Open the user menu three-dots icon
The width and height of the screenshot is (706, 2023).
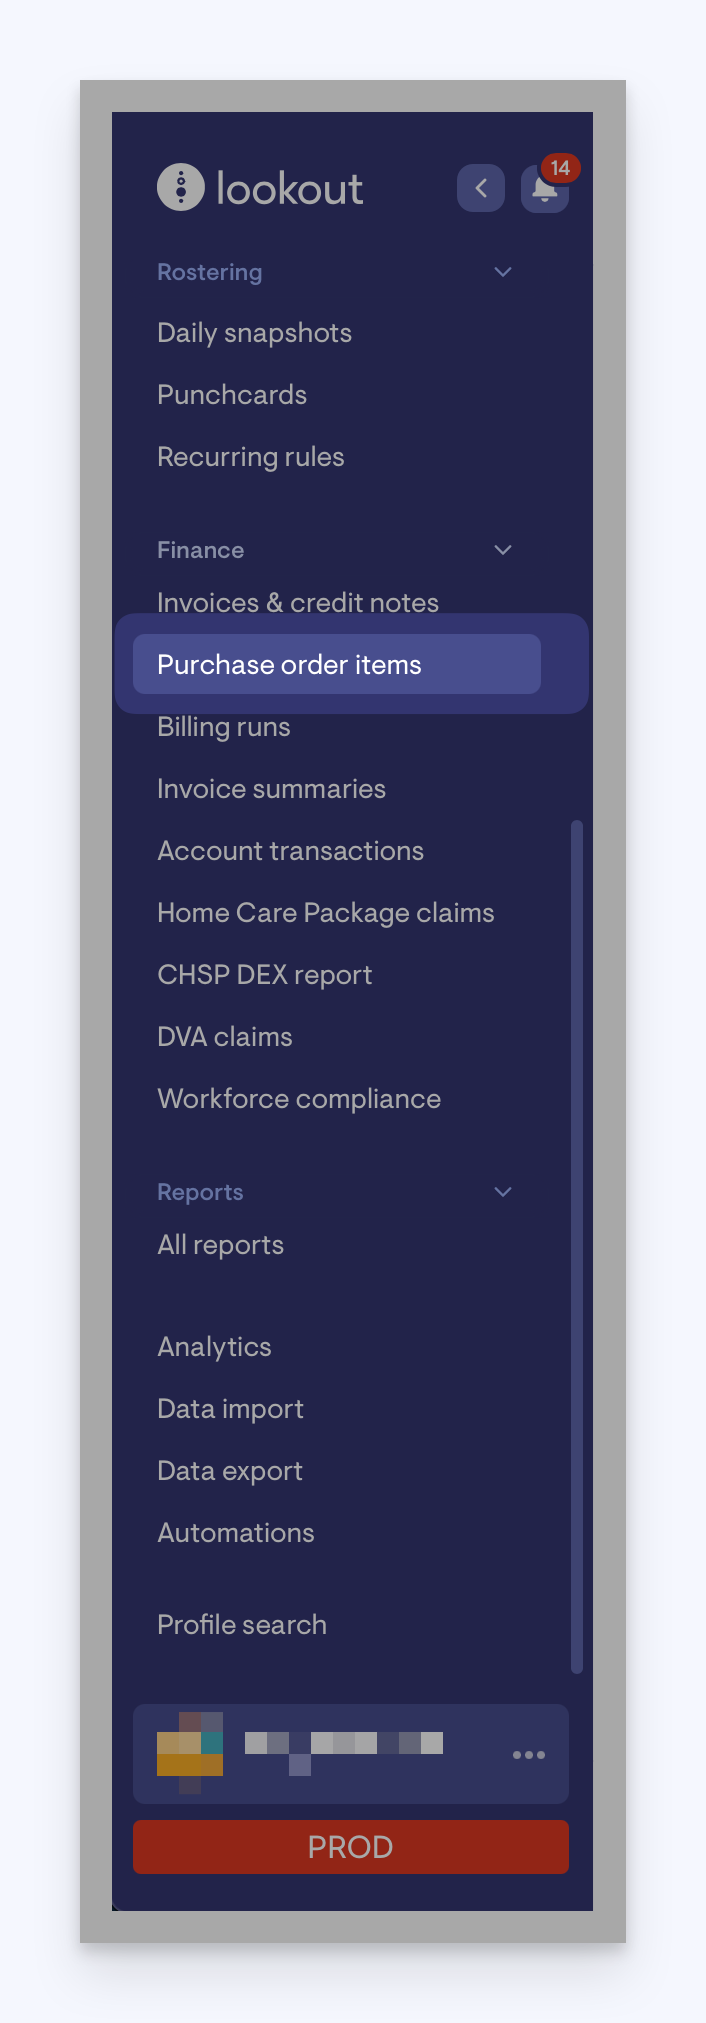click(528, 1754)
